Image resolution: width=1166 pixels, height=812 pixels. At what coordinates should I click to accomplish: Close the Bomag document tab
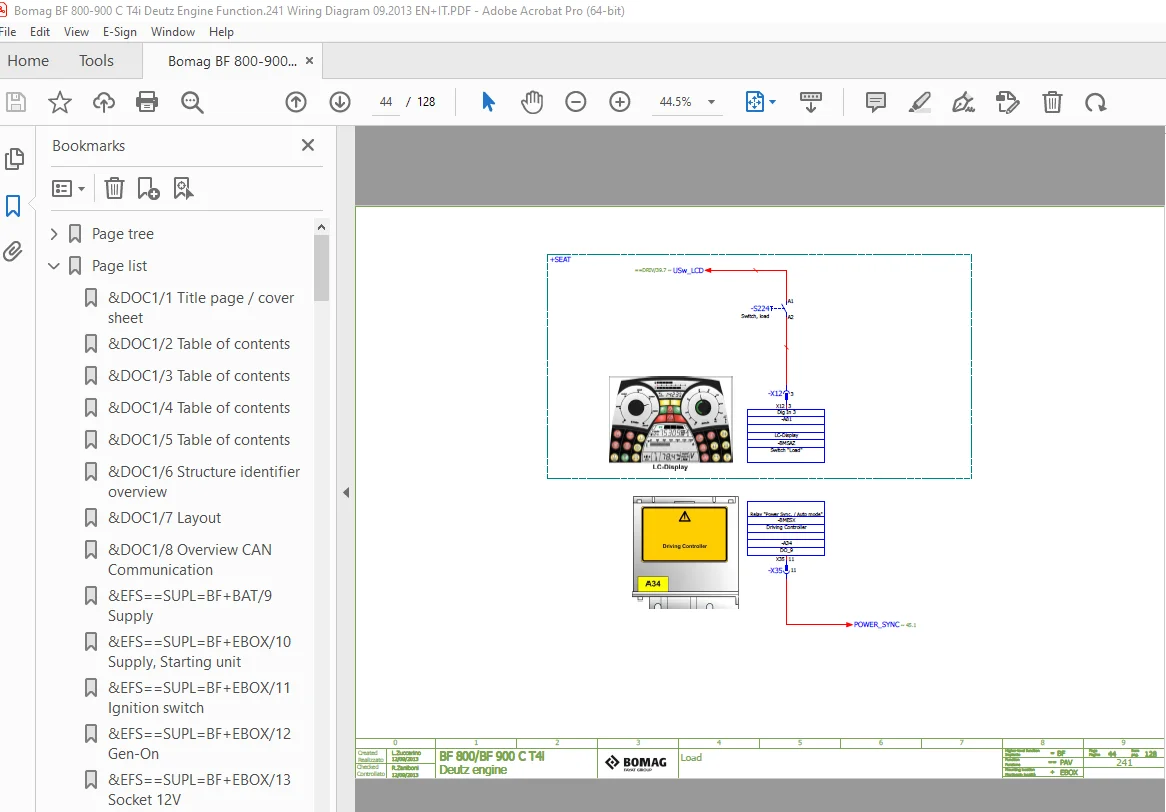[309, 61]
